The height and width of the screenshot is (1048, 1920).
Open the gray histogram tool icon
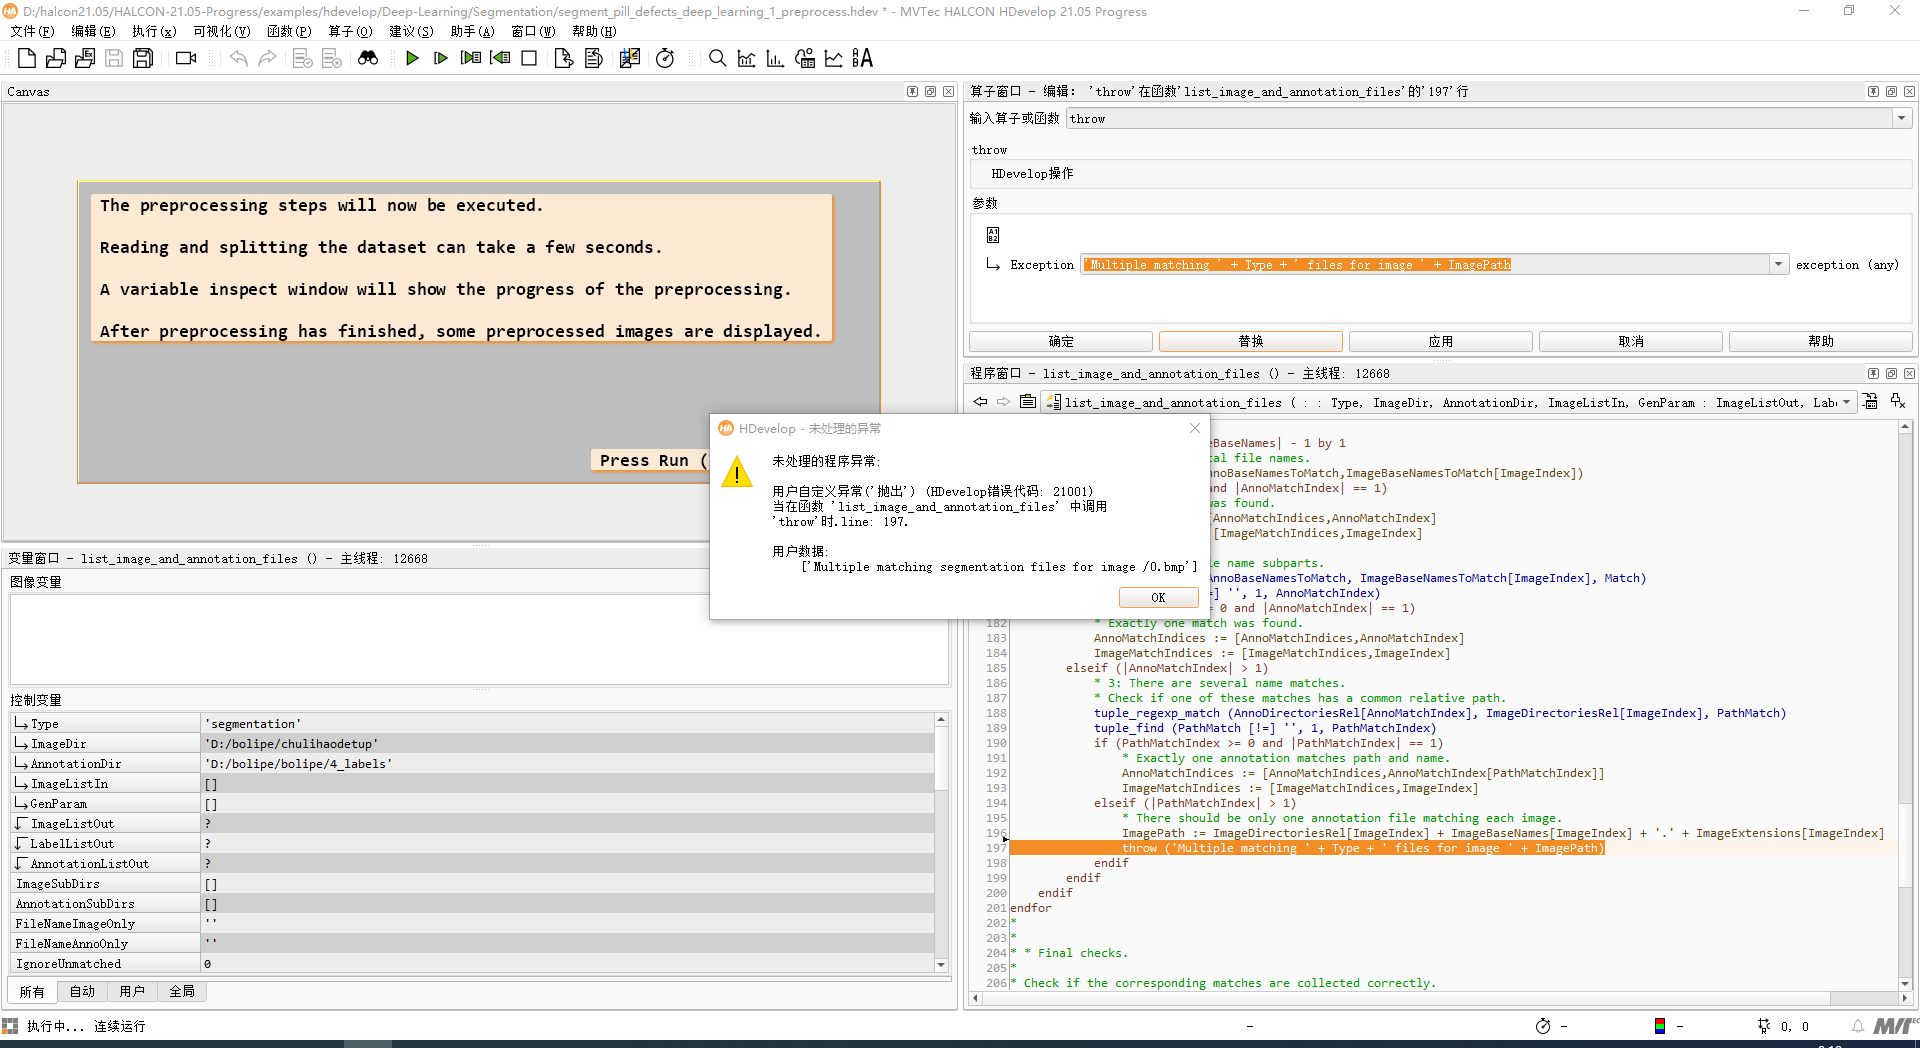(x=746, y=58)
